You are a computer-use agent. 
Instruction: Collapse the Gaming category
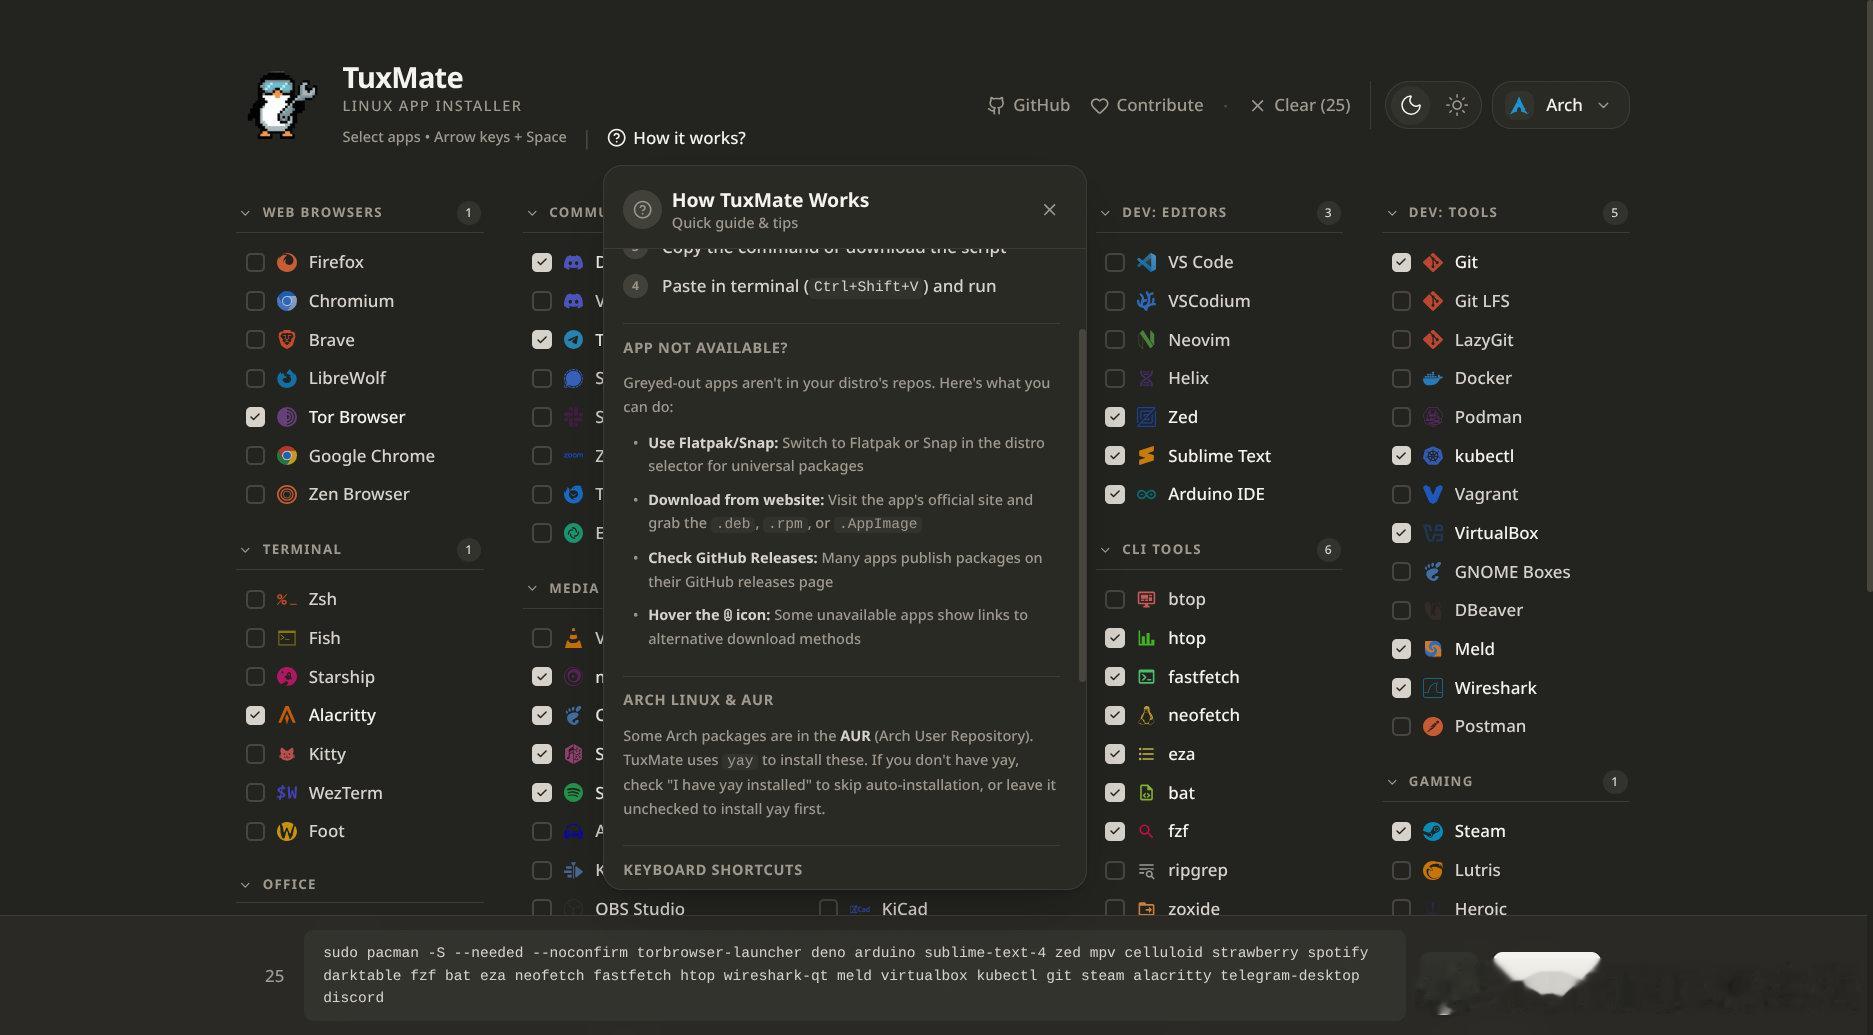point(1506,781)
